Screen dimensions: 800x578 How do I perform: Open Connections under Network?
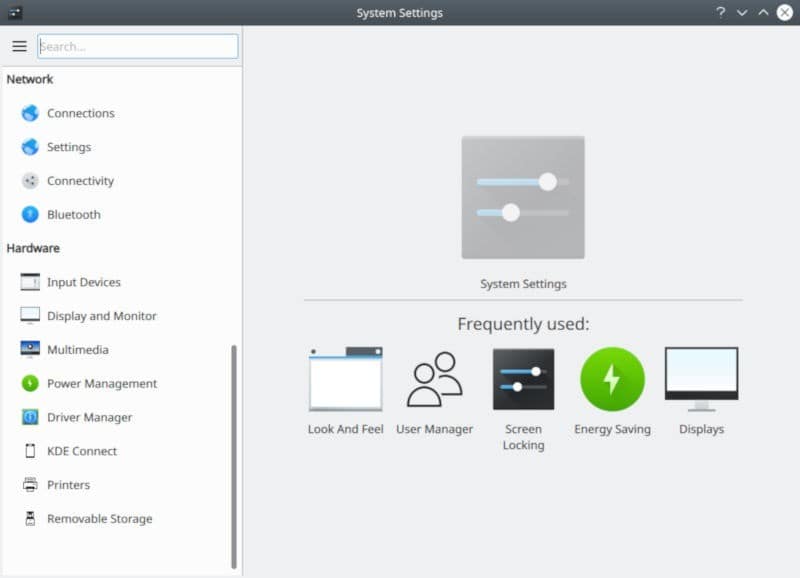click(81, 113)
